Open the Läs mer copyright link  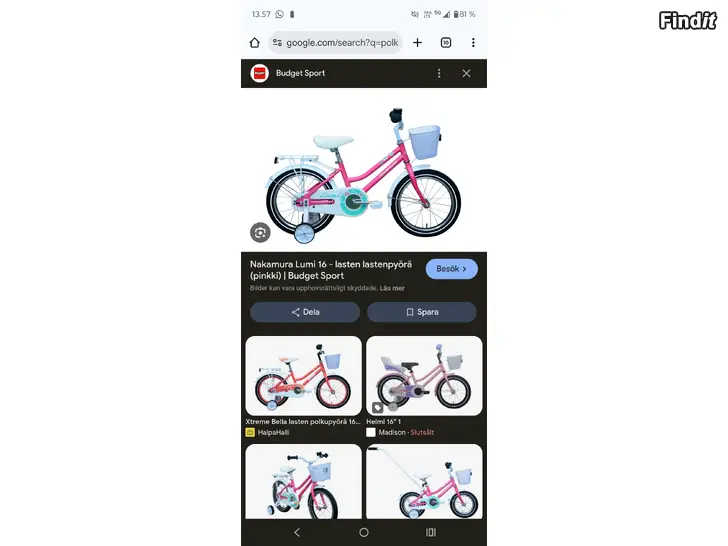pos(392,288)
